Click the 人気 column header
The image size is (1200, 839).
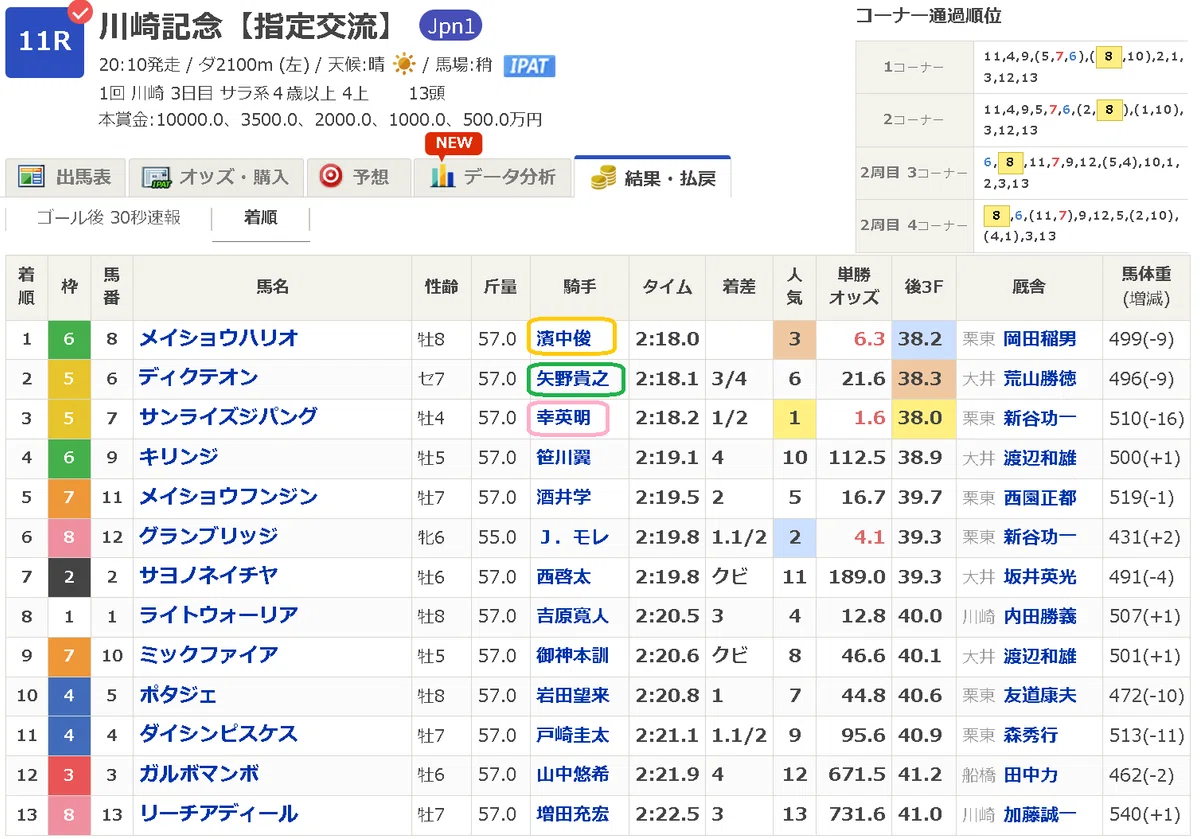794,287
